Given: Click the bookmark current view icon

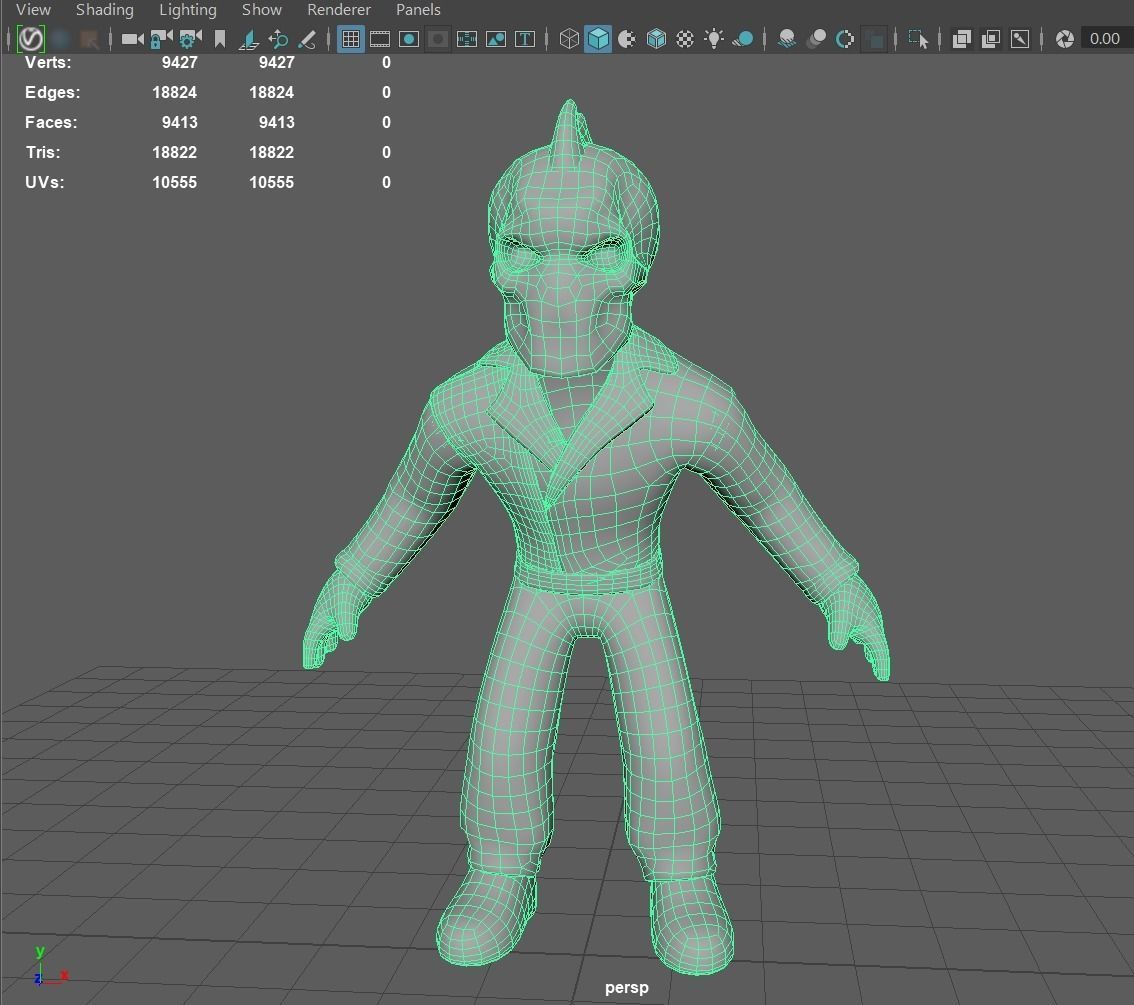Looking at the screenshot, I should (219, 38).
